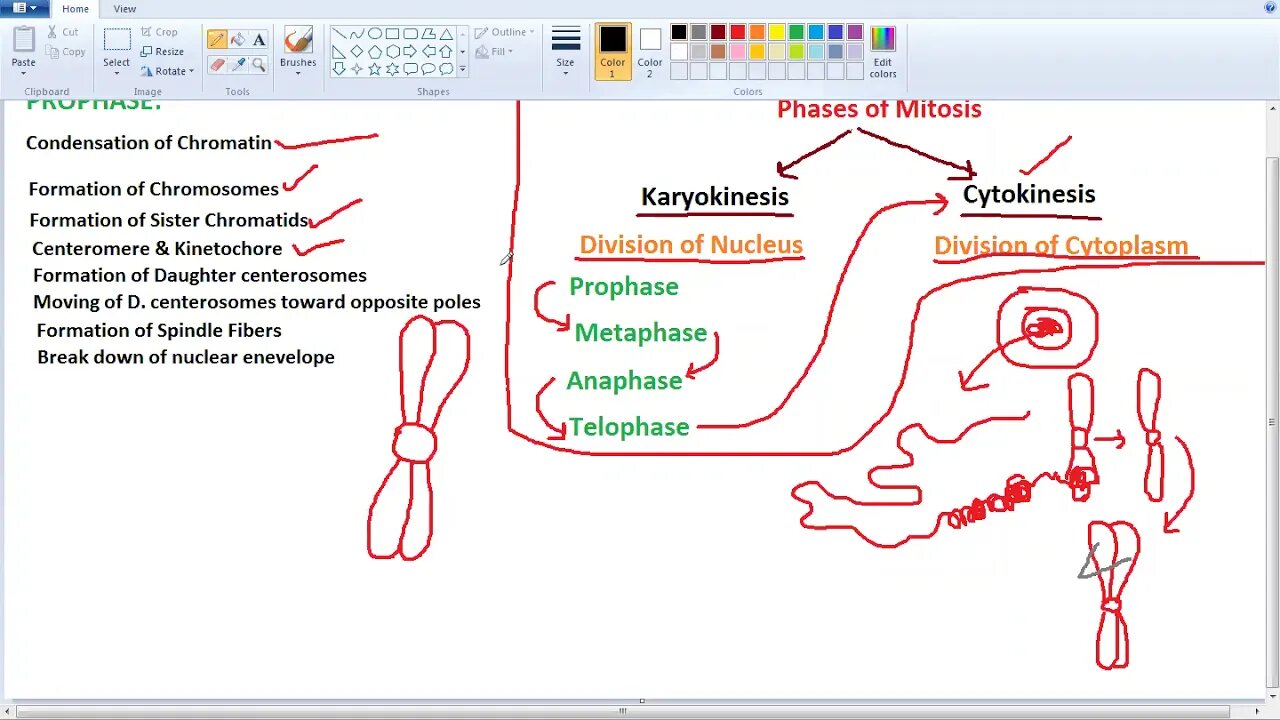Open the Rotate dropdown
Viewport: 1280px width, 720px height.
[x=167, y=71]
